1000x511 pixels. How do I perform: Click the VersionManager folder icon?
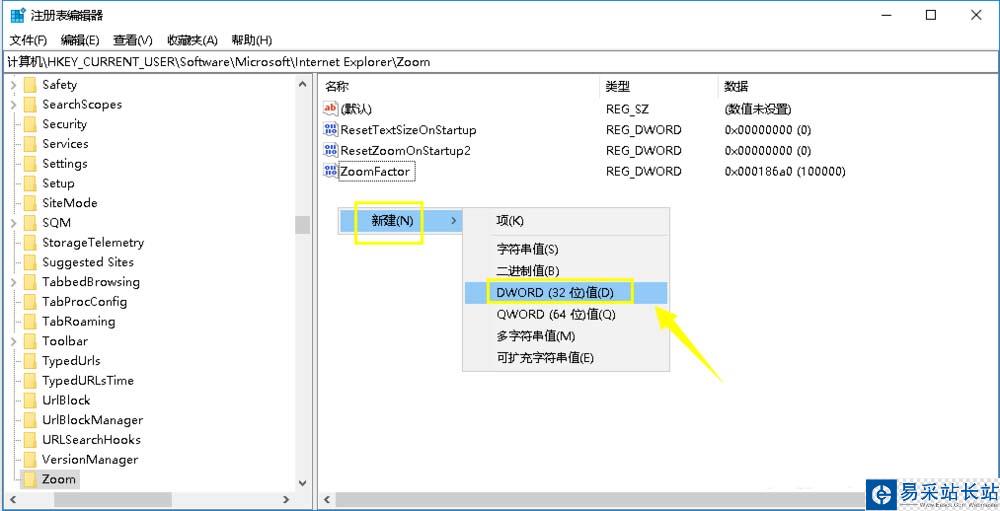click(30, 460)
